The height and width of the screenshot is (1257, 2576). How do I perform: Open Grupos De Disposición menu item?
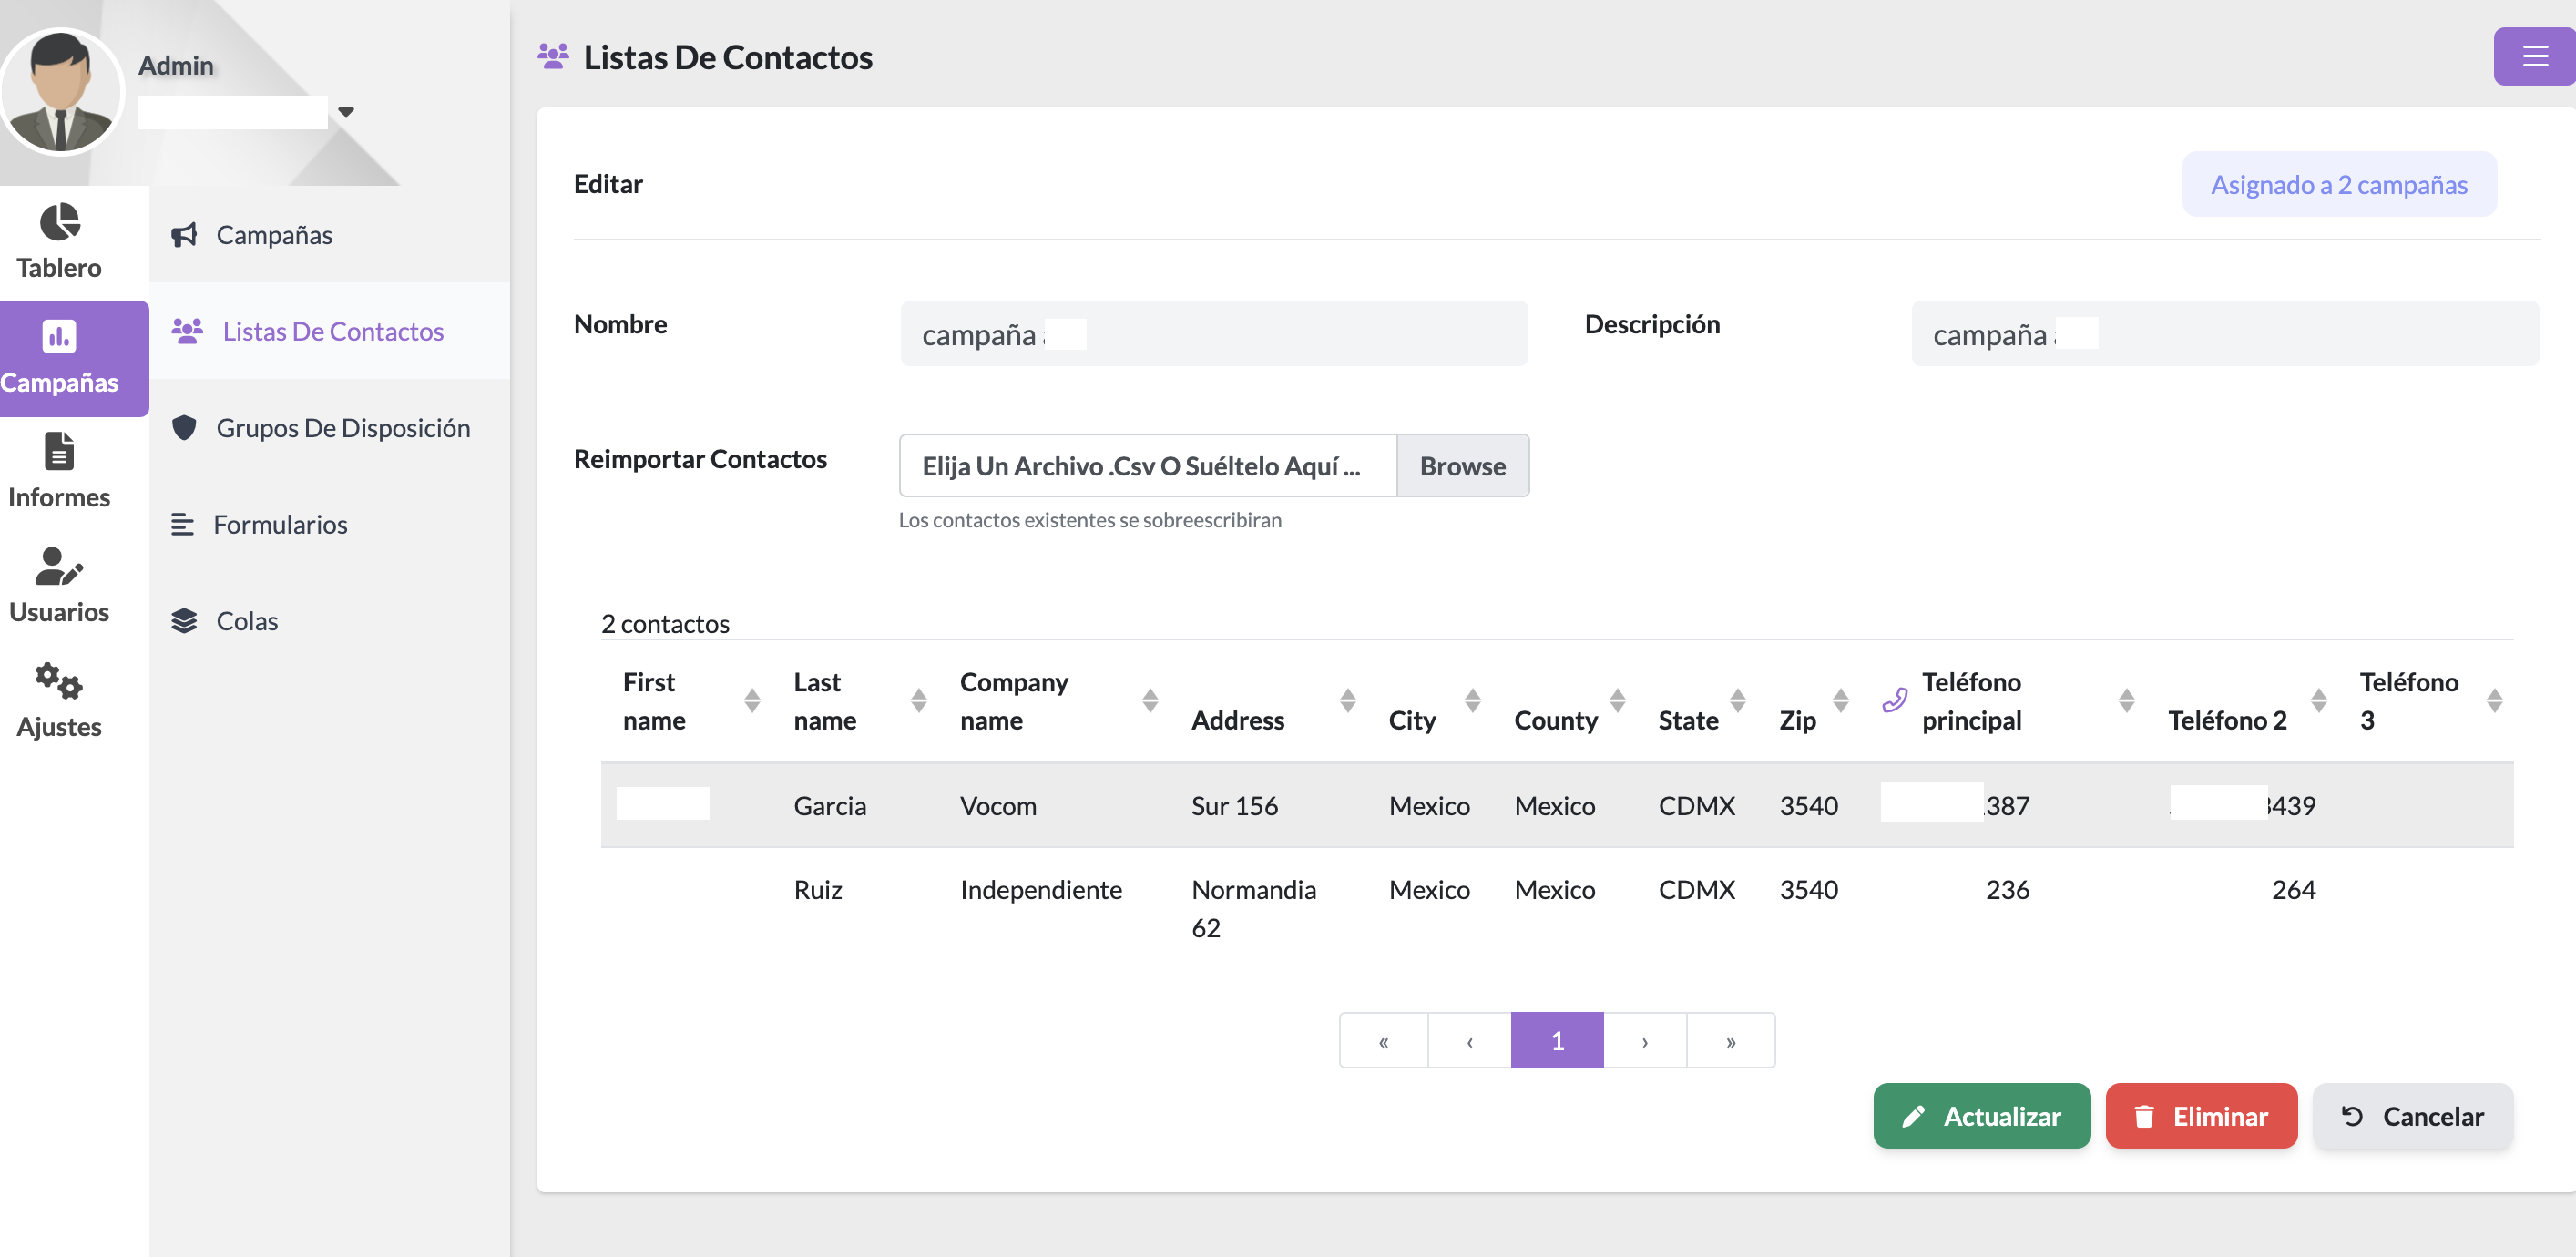click(342, 428)
